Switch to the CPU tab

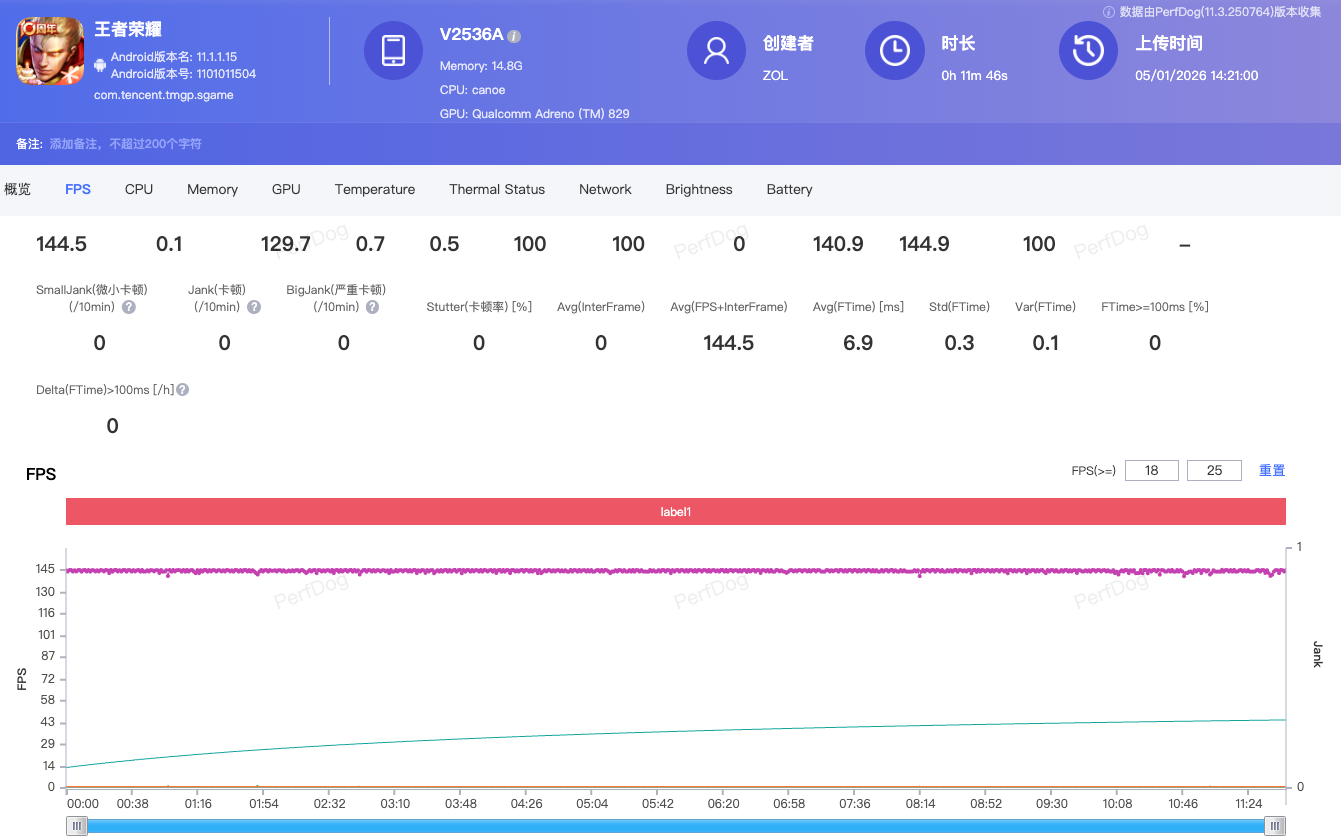(x=138, y=189)
